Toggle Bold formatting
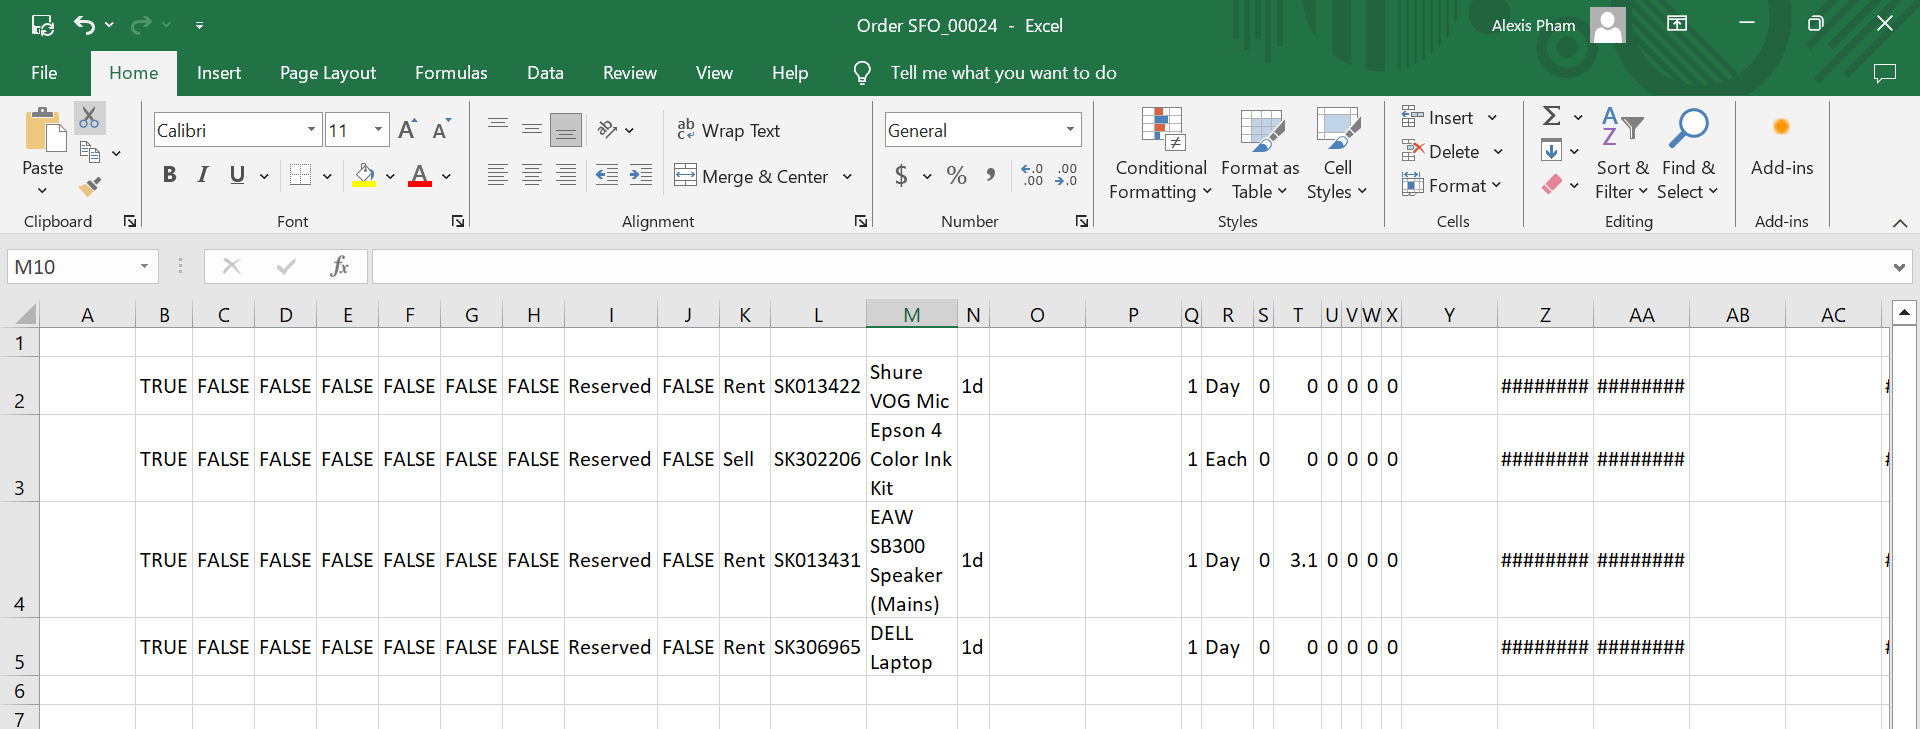Viewport: 1920px width, 729px height. (x=169, y=176)
